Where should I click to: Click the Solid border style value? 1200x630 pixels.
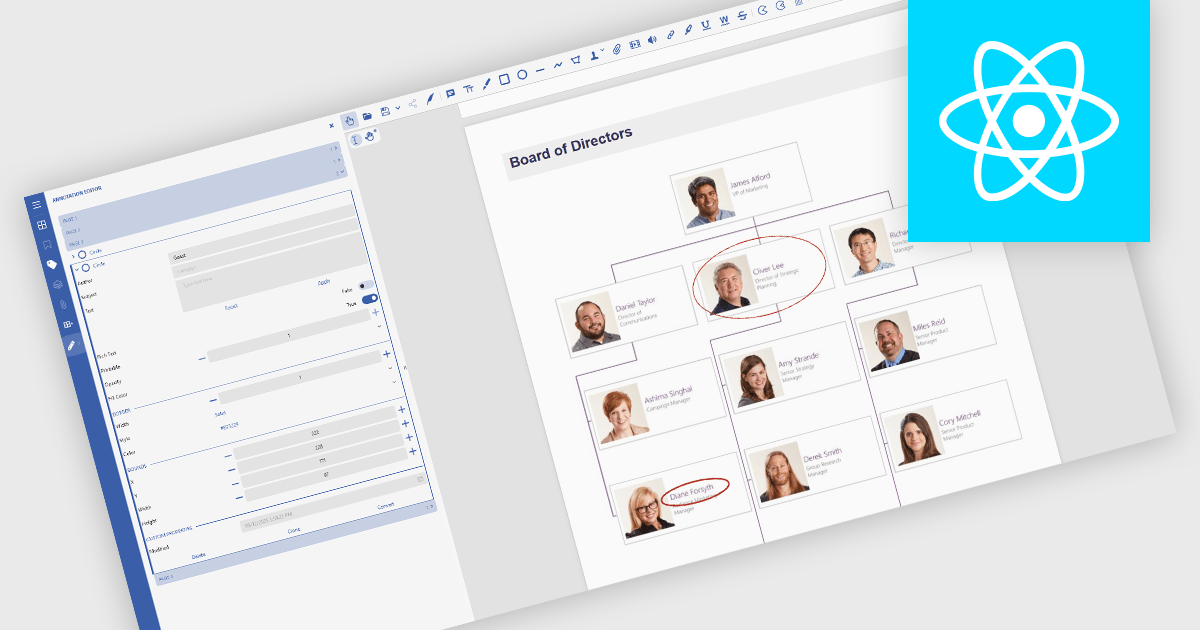coord(219,413)
